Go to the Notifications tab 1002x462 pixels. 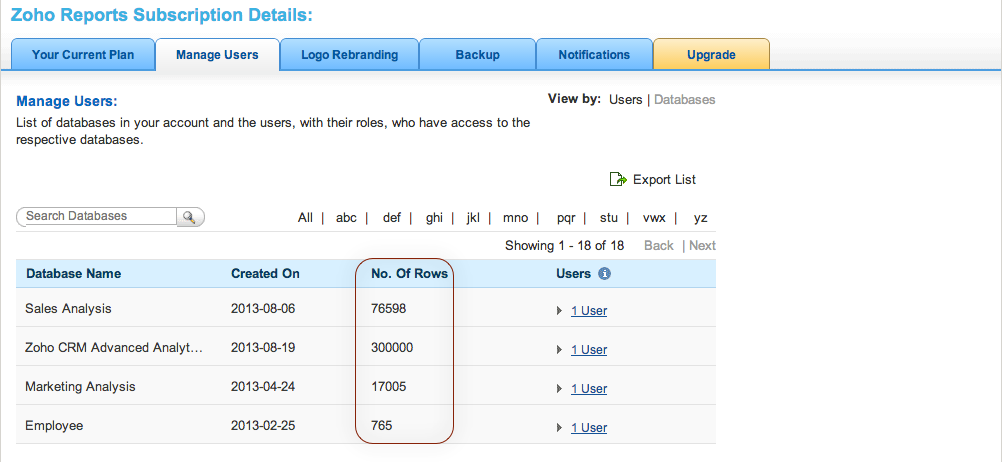pos(594,54)
